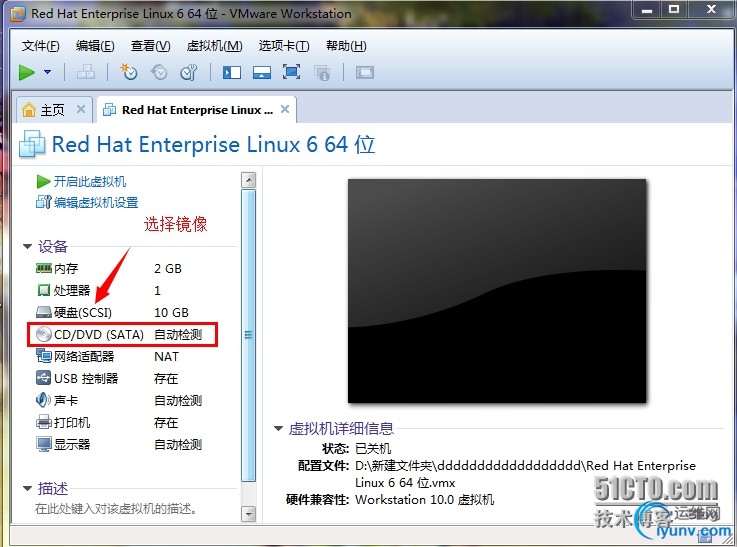737x547 pixels.
Task: Enter full screen mode icon
Action: [291, 72]
